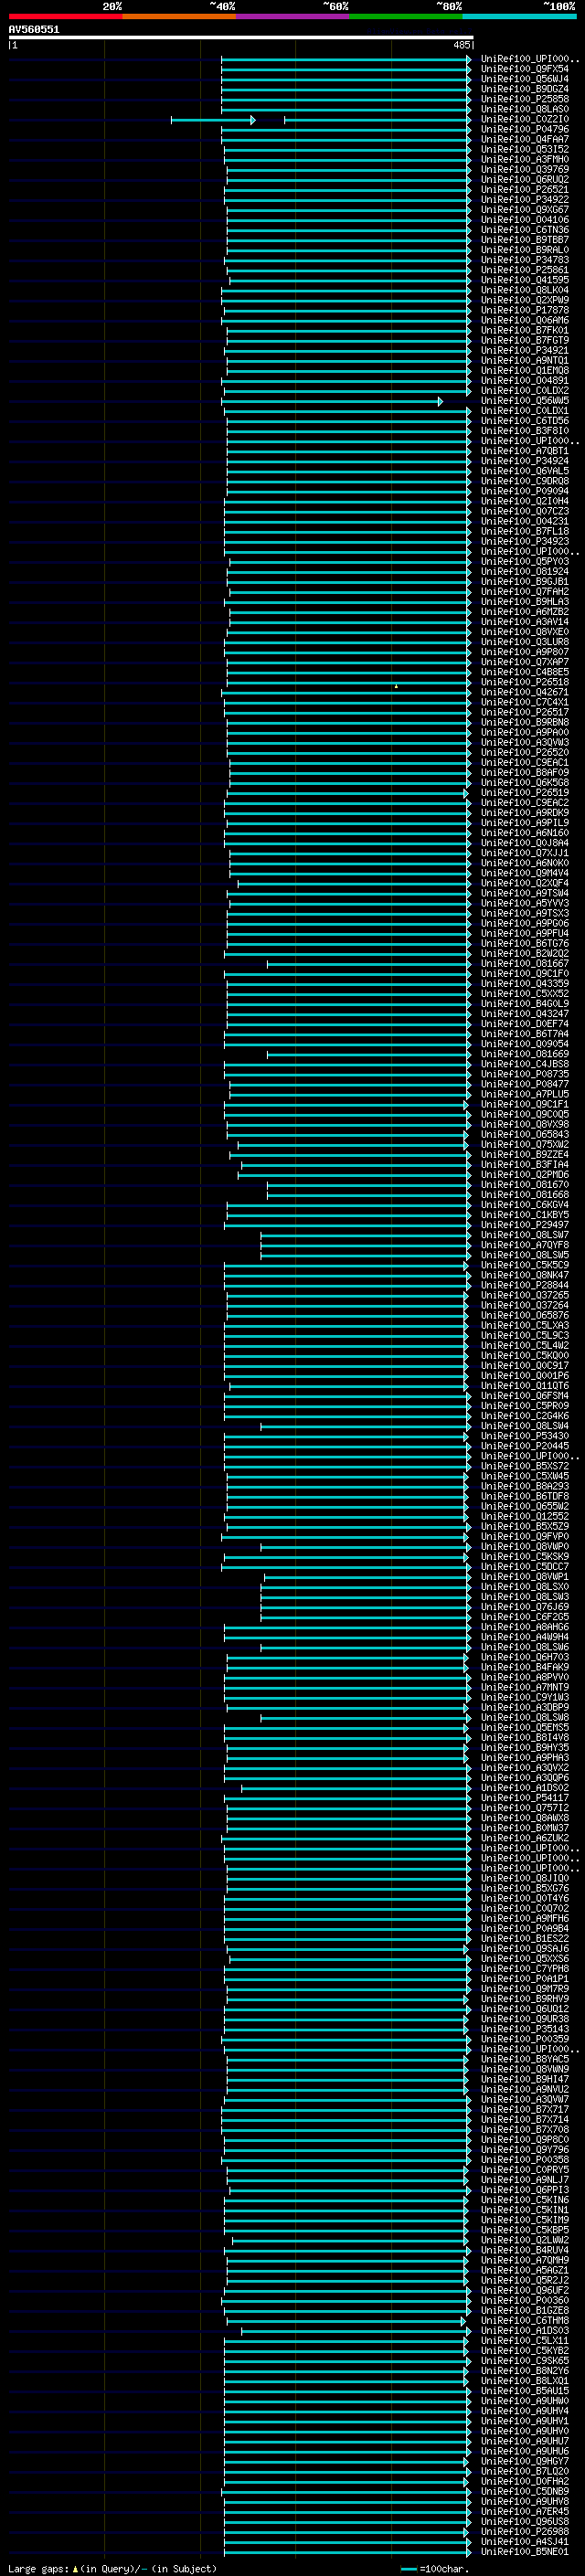Select UniRef100_Q12552 label

pyautogui.click(x=524, y=1516)
